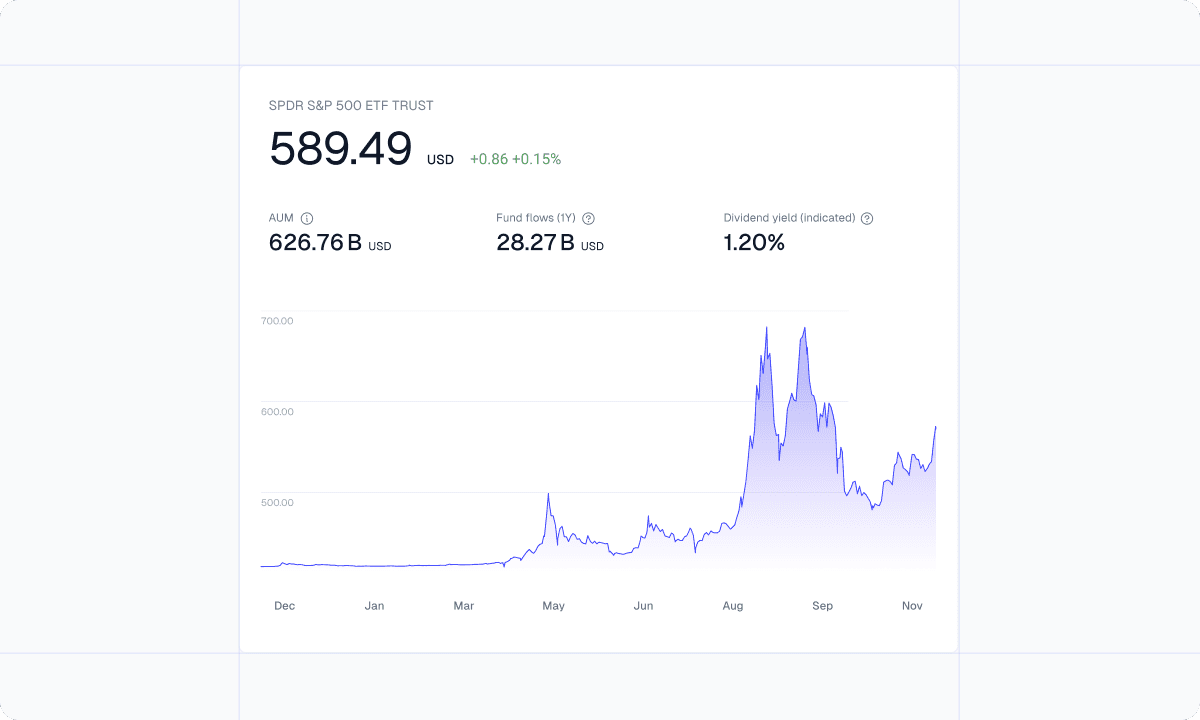Click the 600.00 axis label
The height and width of the screenshot is (720, 1200).
(x=277, y=412)
